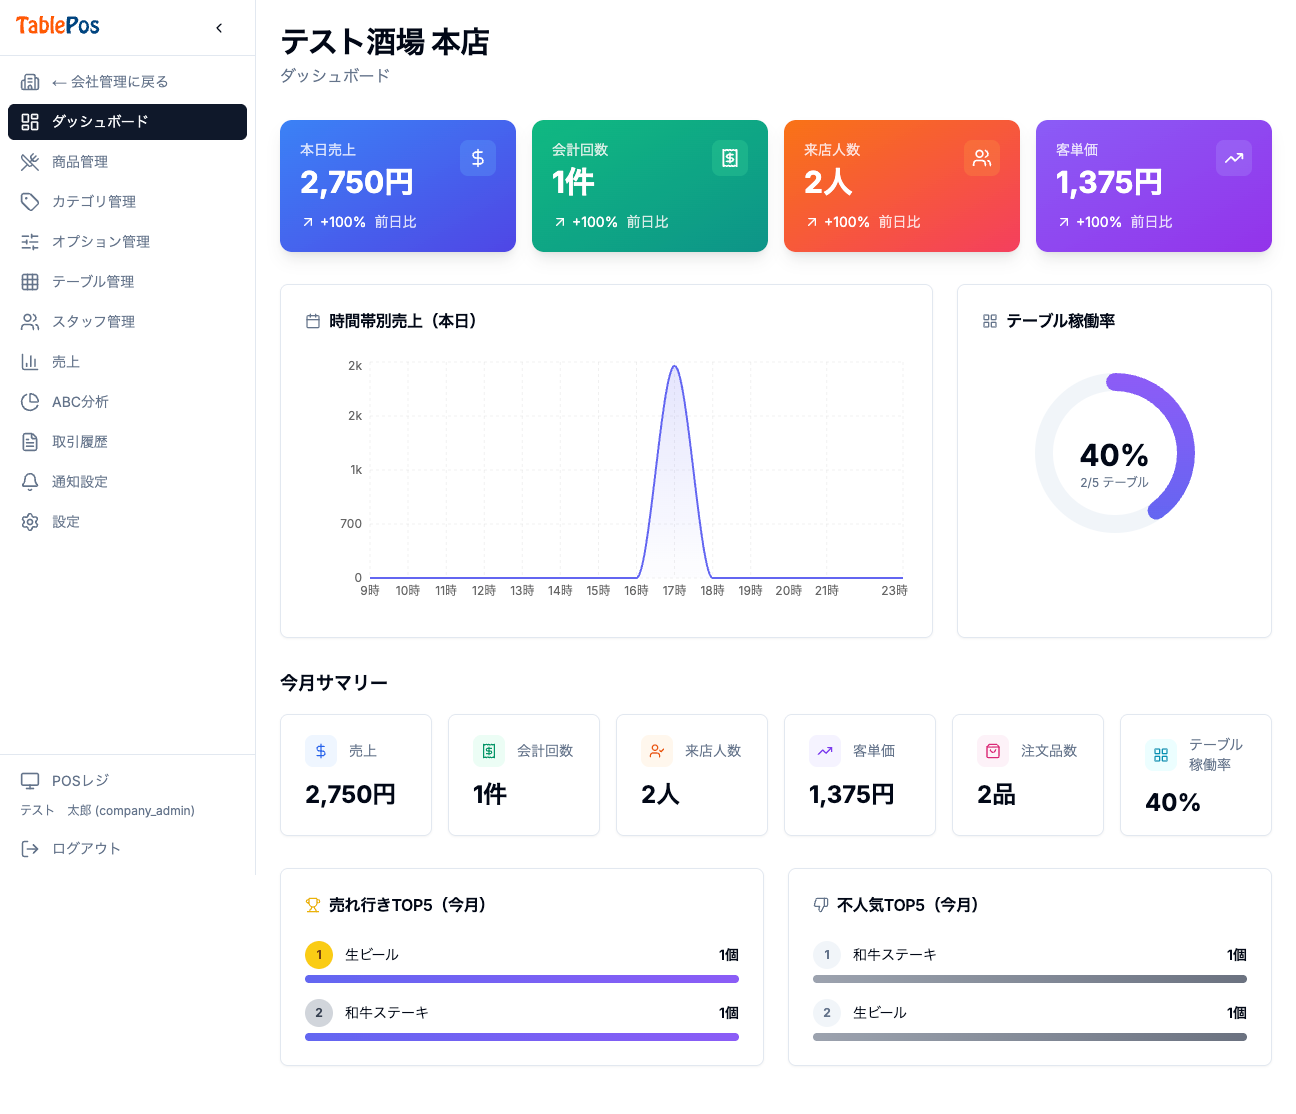Open the 売上 sidebar item
1296x1114 pixels.
tap(127, 362)
